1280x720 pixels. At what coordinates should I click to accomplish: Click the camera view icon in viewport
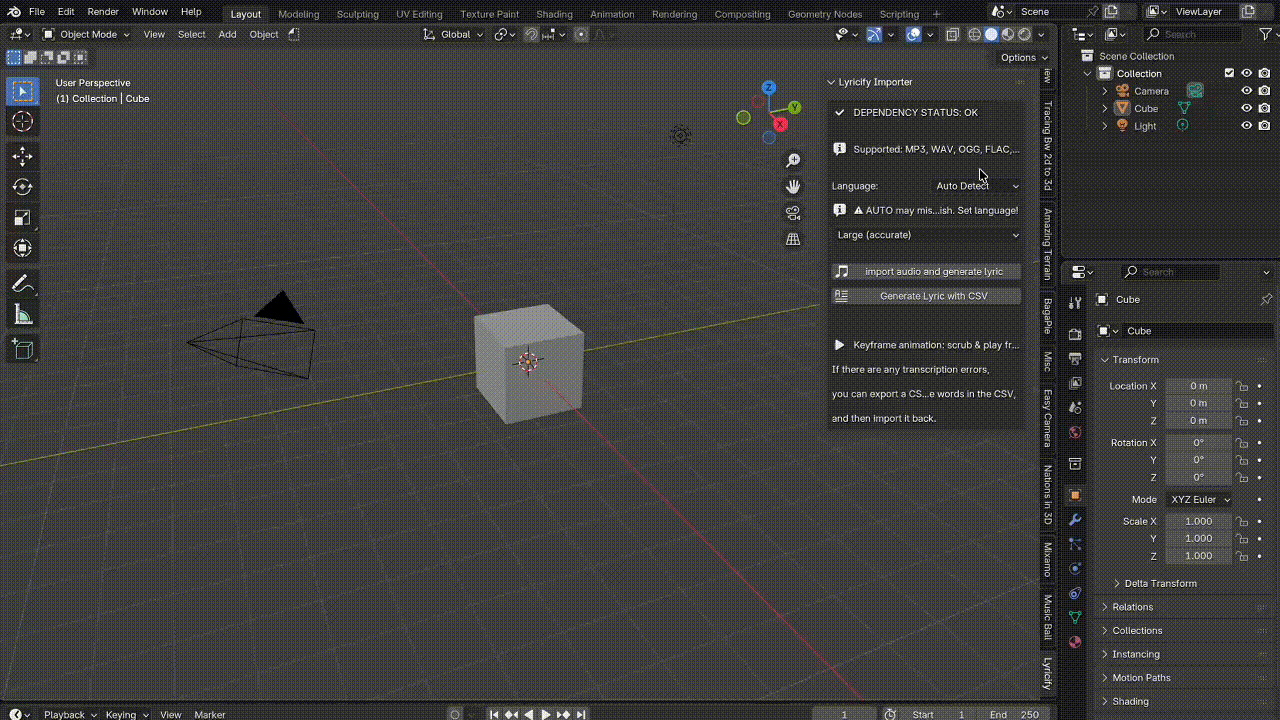click(793, 213)
